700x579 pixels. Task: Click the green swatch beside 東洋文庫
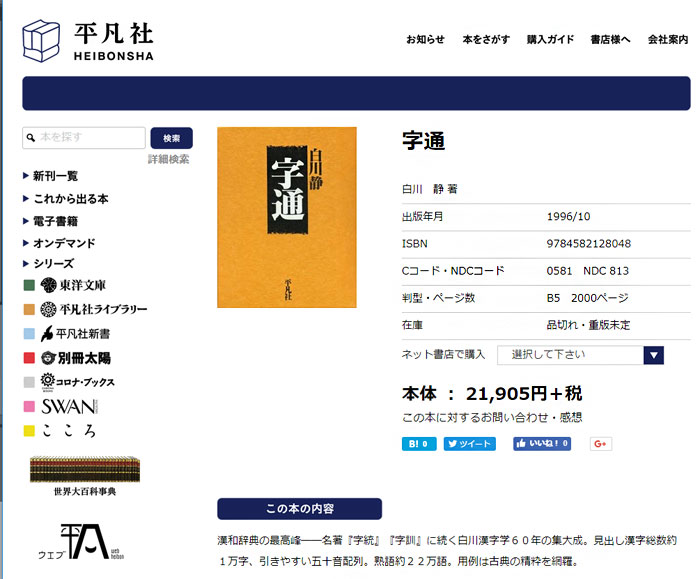[x=29, y=285]
